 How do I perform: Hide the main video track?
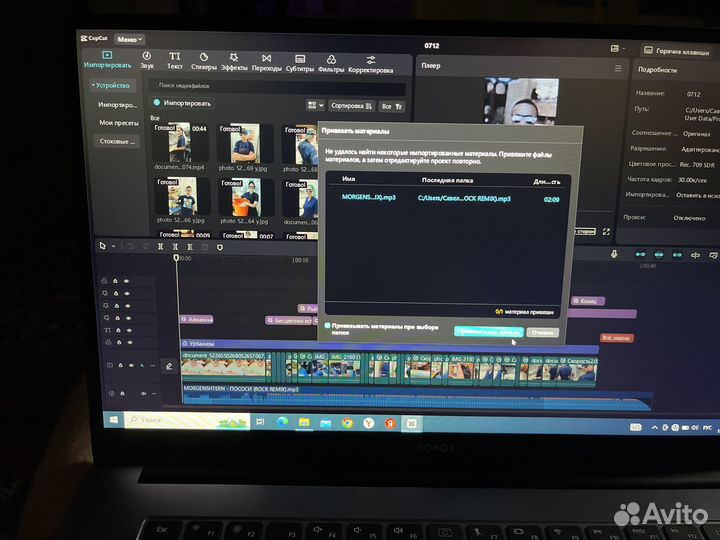(x=131, y=365)
